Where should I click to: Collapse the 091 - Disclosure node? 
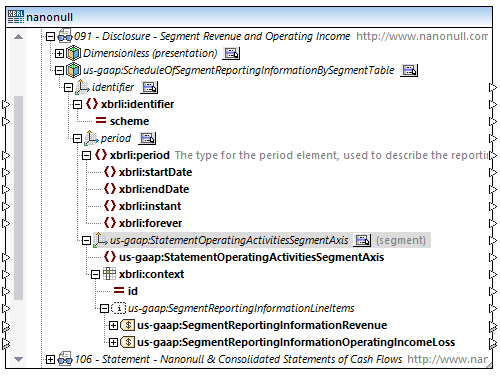click(50, 36)
